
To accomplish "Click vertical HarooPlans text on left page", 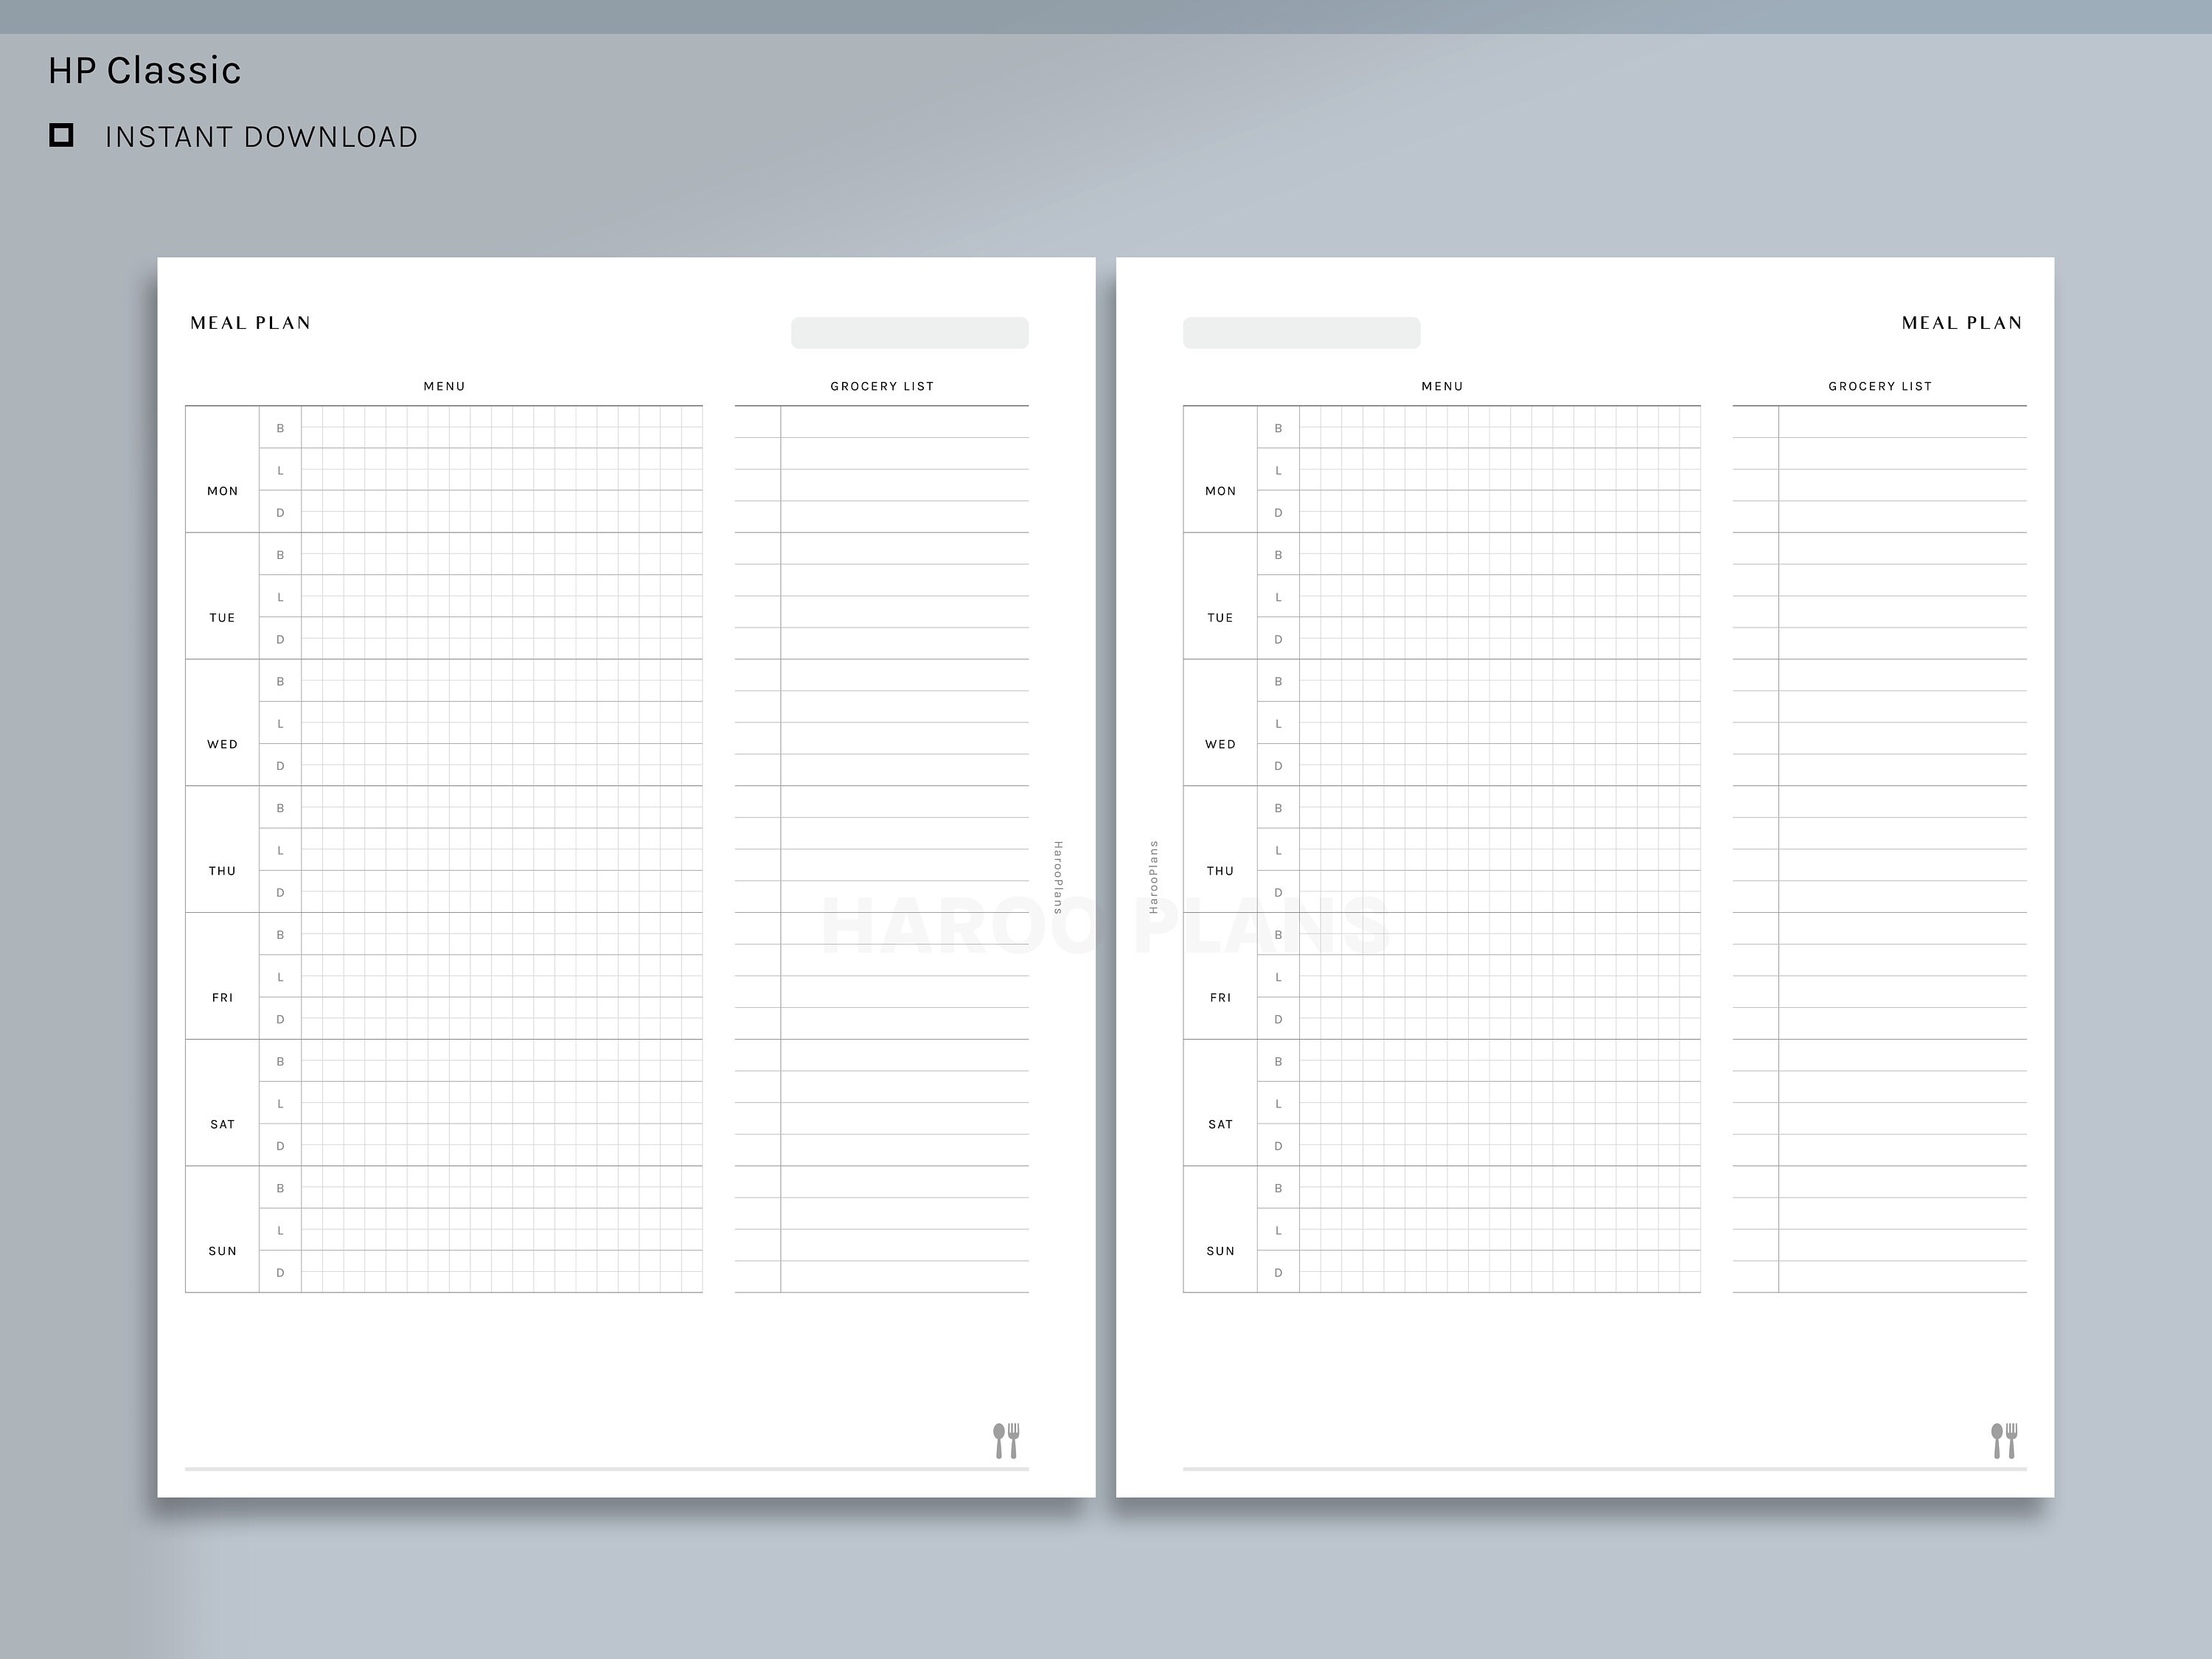I will (x=1058, y=877).
